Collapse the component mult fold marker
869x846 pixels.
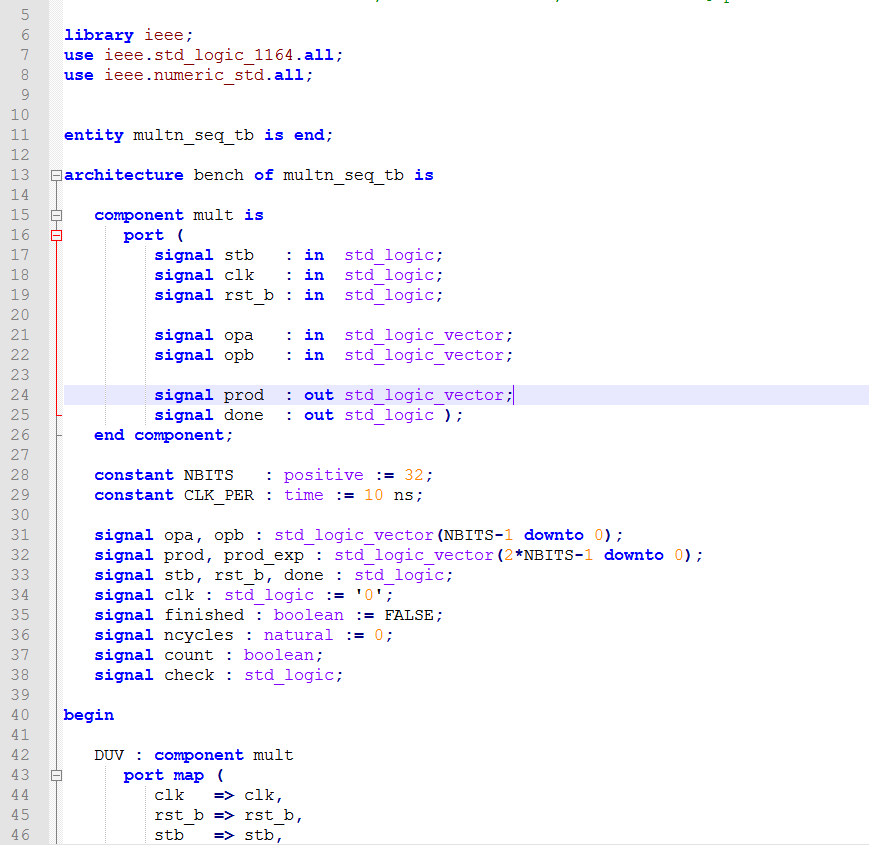click(56, 215)
